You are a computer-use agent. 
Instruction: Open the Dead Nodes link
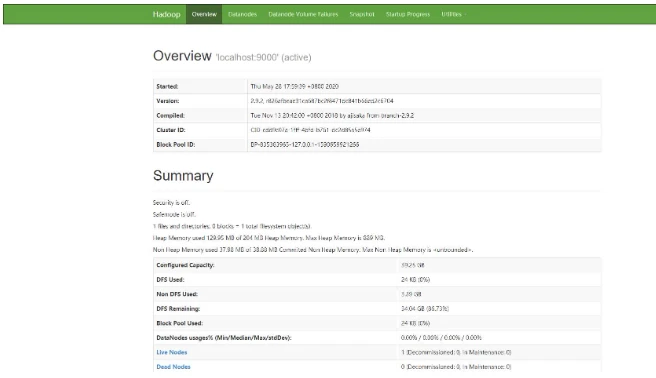pos(173,367)
